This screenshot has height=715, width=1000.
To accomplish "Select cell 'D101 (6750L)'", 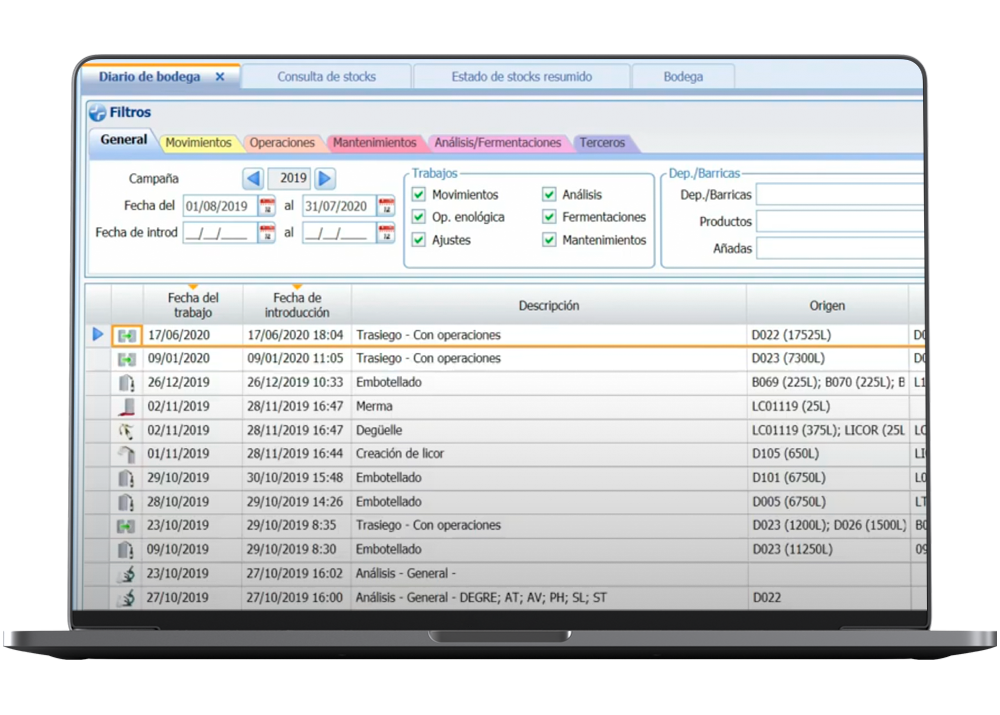I will tap(828, 478).
